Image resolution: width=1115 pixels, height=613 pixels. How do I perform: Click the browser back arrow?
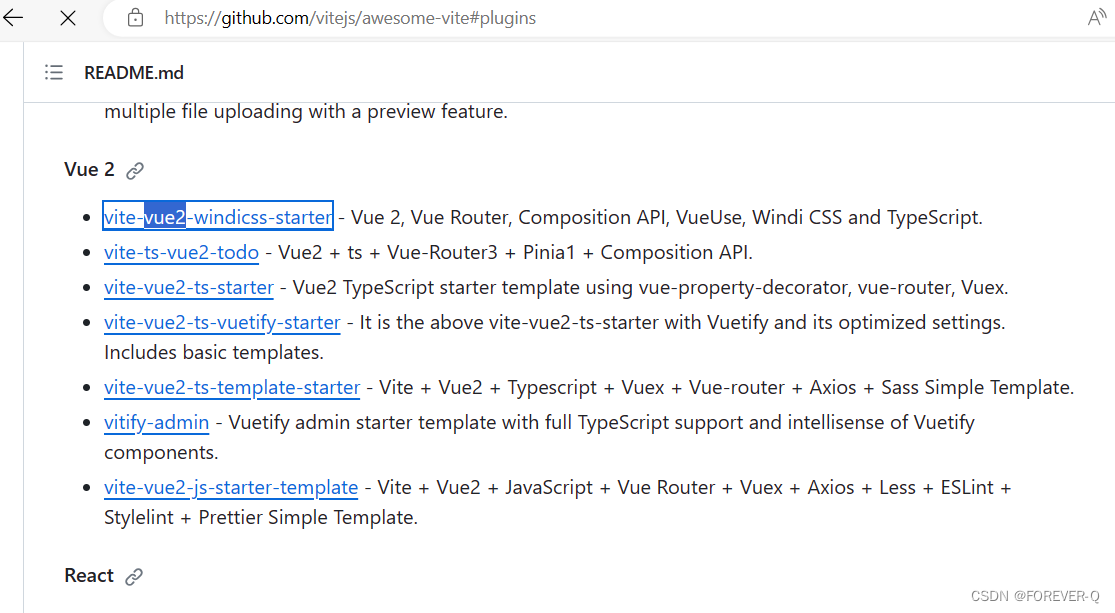(x=13, y=18)
